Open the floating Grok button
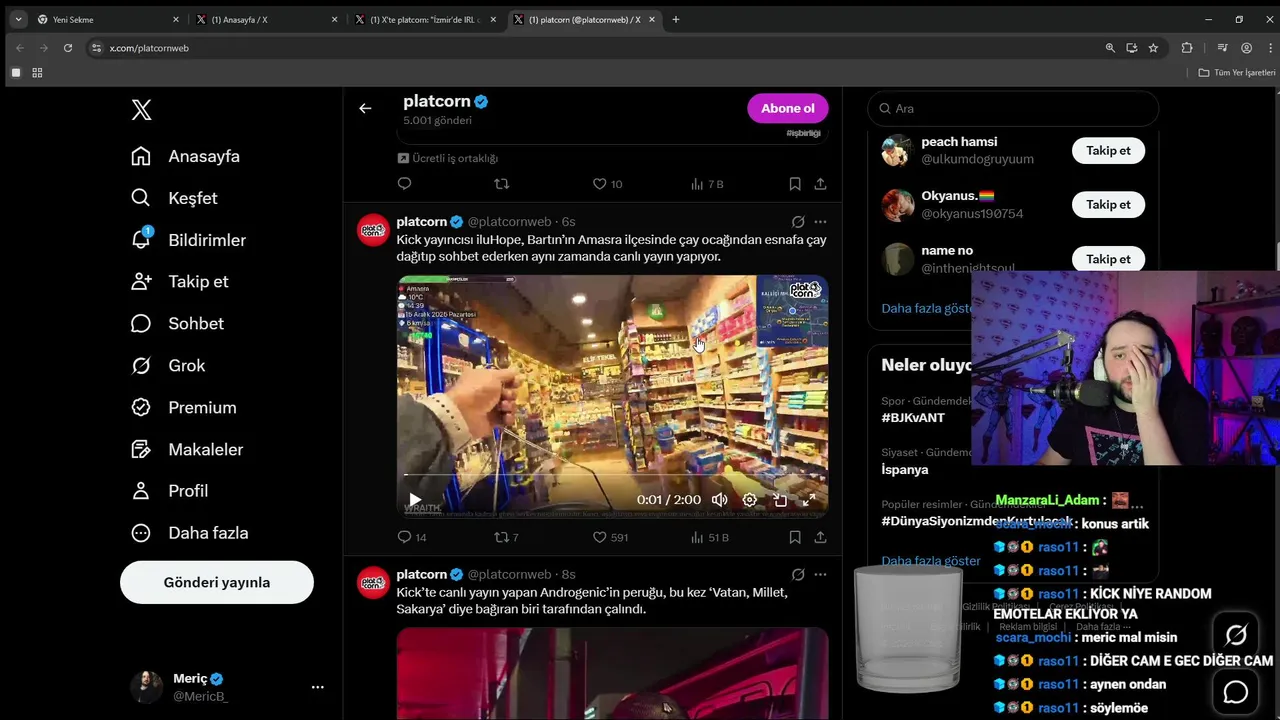This screenshot has width=1280, height=720. tap(1236, 635)
